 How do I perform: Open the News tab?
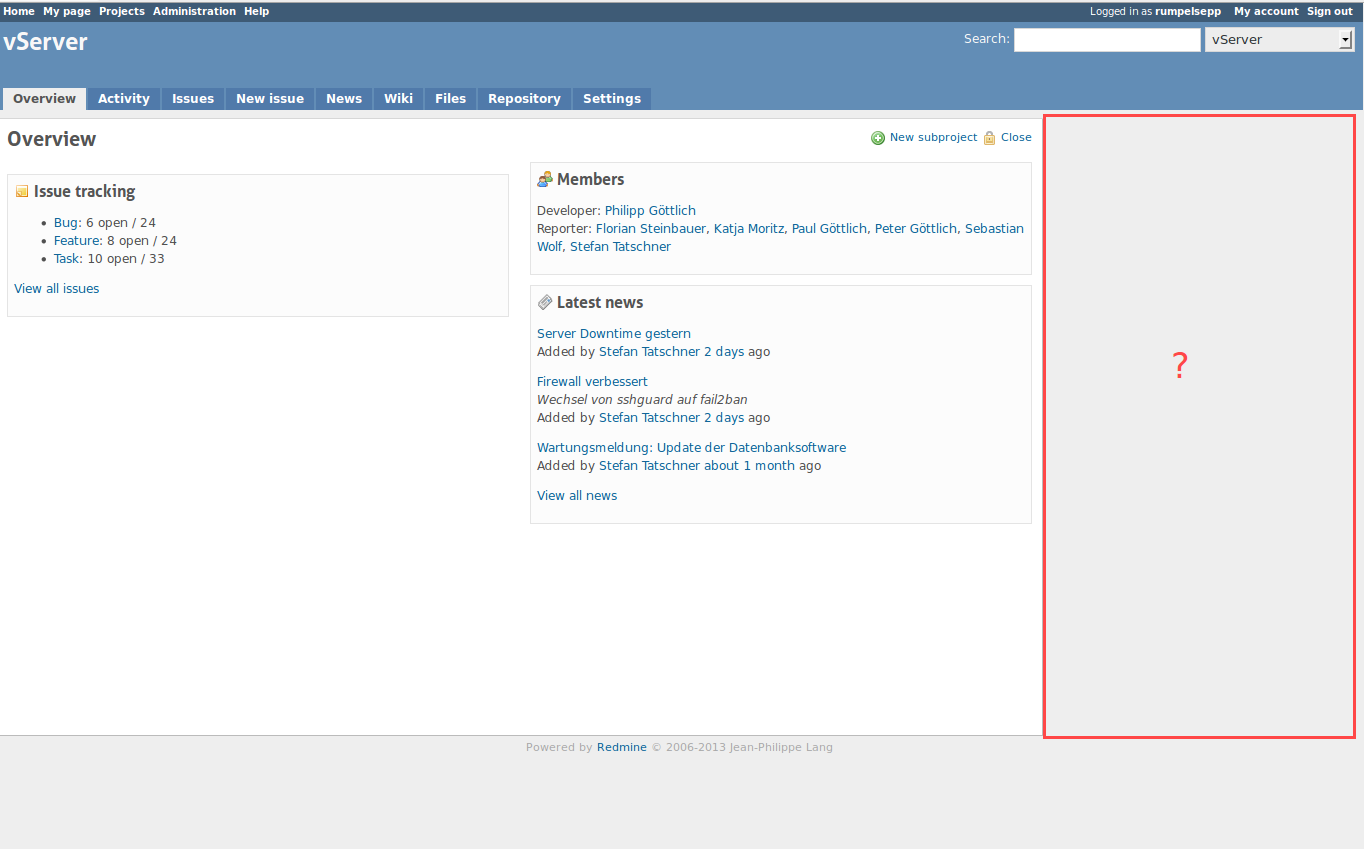[344, 99]
